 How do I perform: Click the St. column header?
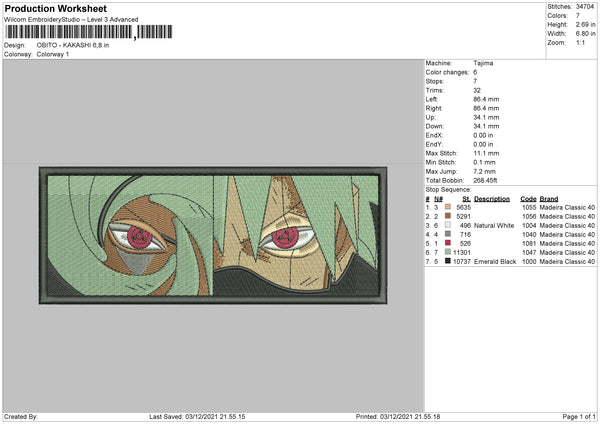(466, 199)
